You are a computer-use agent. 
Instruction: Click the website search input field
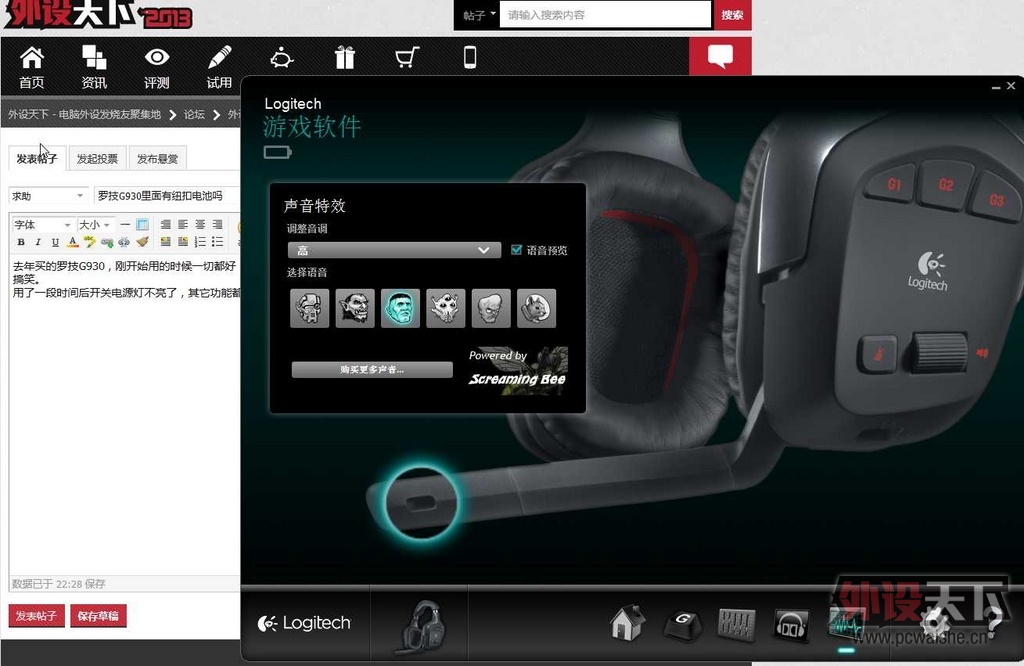coord(605,15)
